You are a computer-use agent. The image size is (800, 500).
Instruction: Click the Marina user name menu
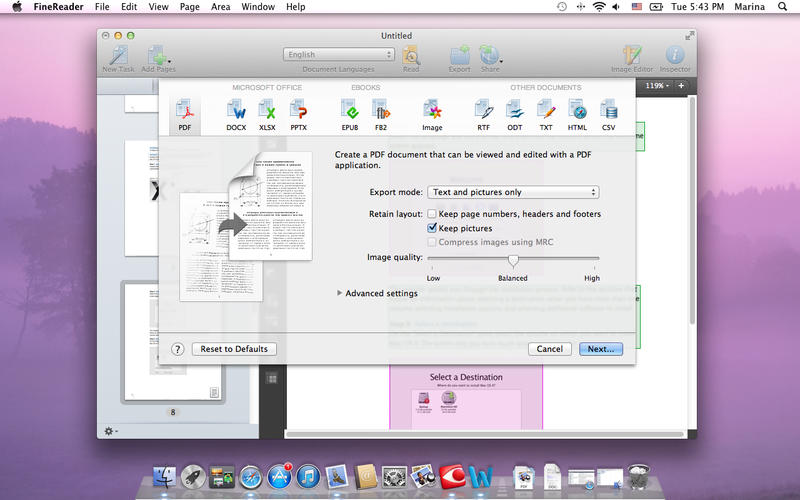(749, 7)
